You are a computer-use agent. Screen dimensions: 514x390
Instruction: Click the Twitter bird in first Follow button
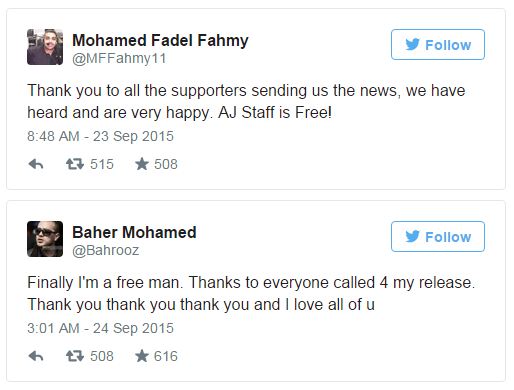[x=412, y=44]
